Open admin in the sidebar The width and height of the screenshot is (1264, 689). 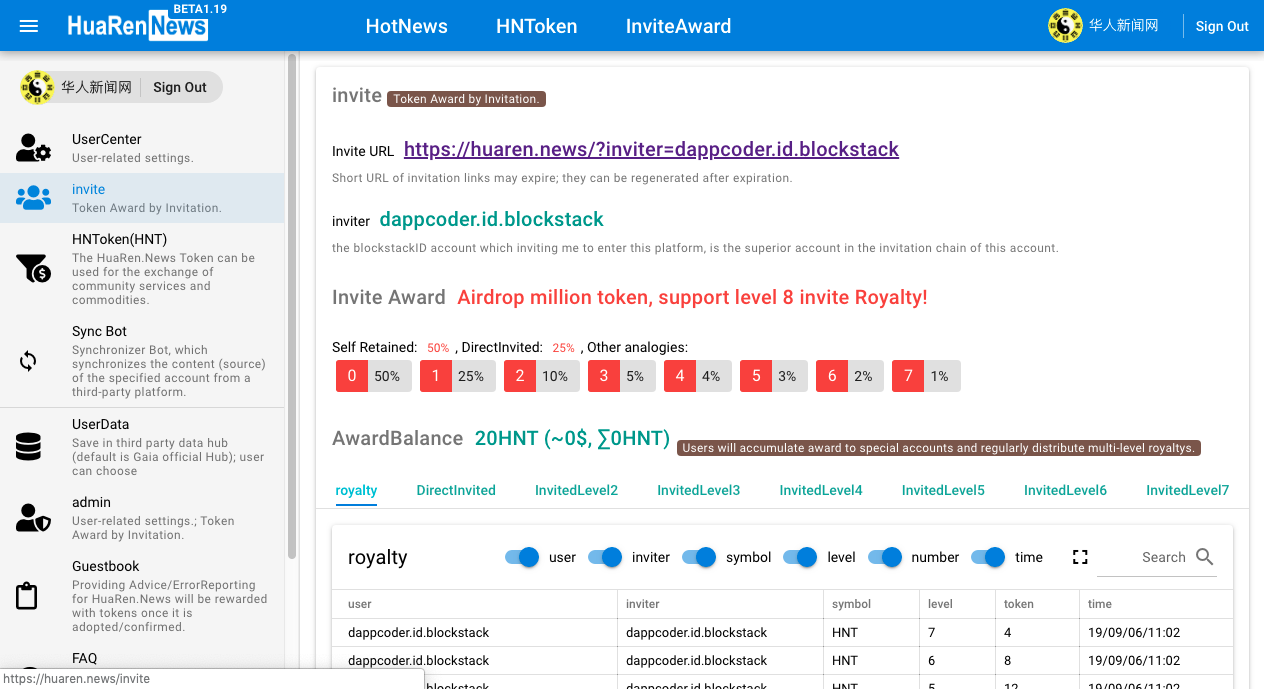click(142, 518)
